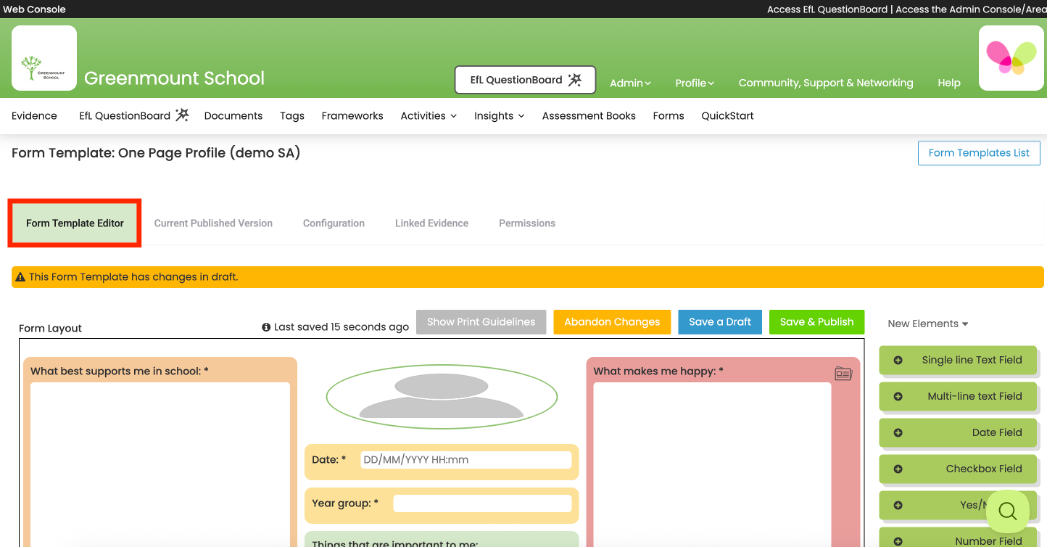Click Save & Publish
Screen dimensions: 1048x548
coord(817,322)
